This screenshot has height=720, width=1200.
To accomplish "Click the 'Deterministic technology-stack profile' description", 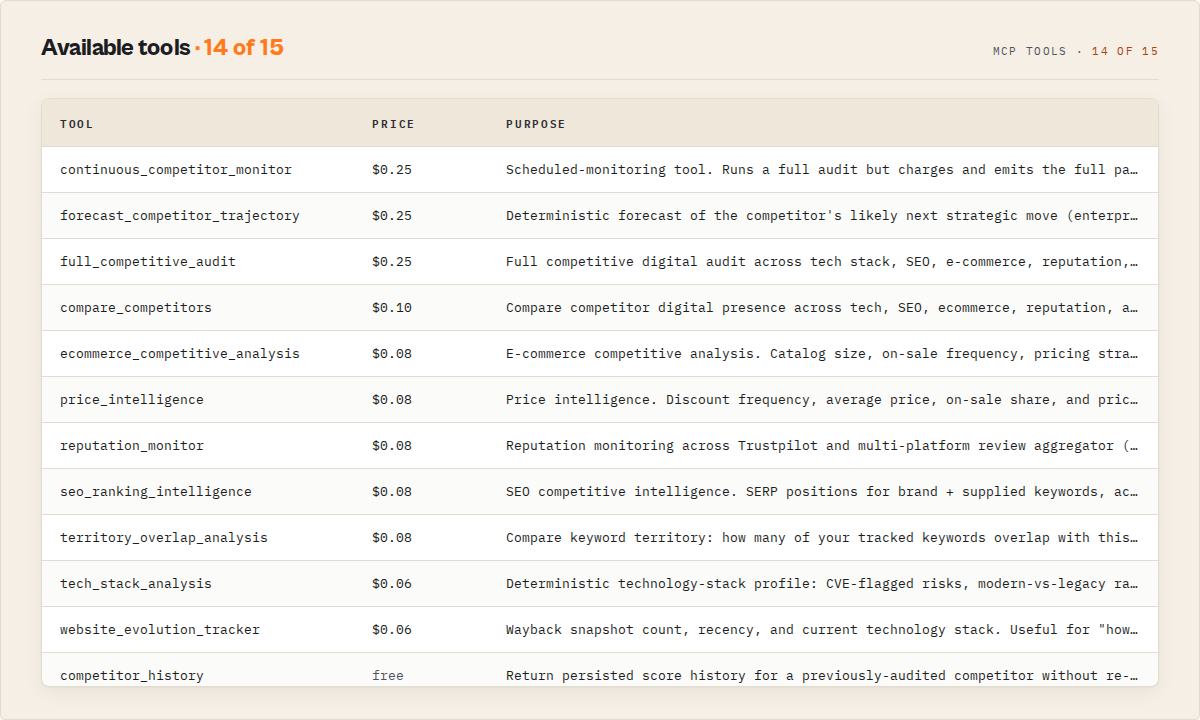I will (x=822, y=584).
